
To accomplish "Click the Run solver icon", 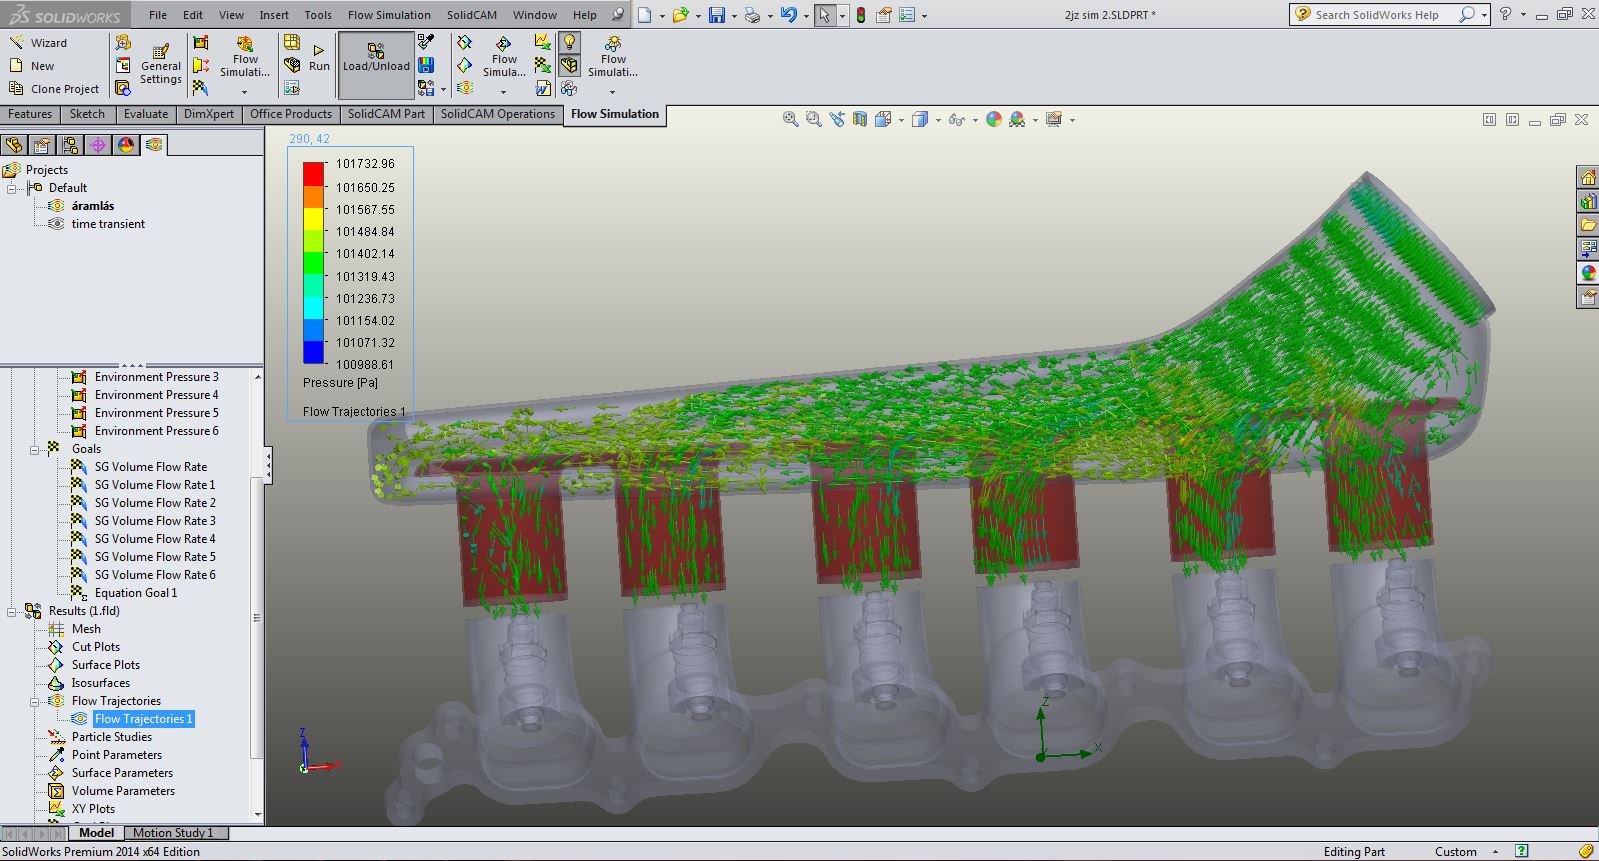I will tap(318, 51).
